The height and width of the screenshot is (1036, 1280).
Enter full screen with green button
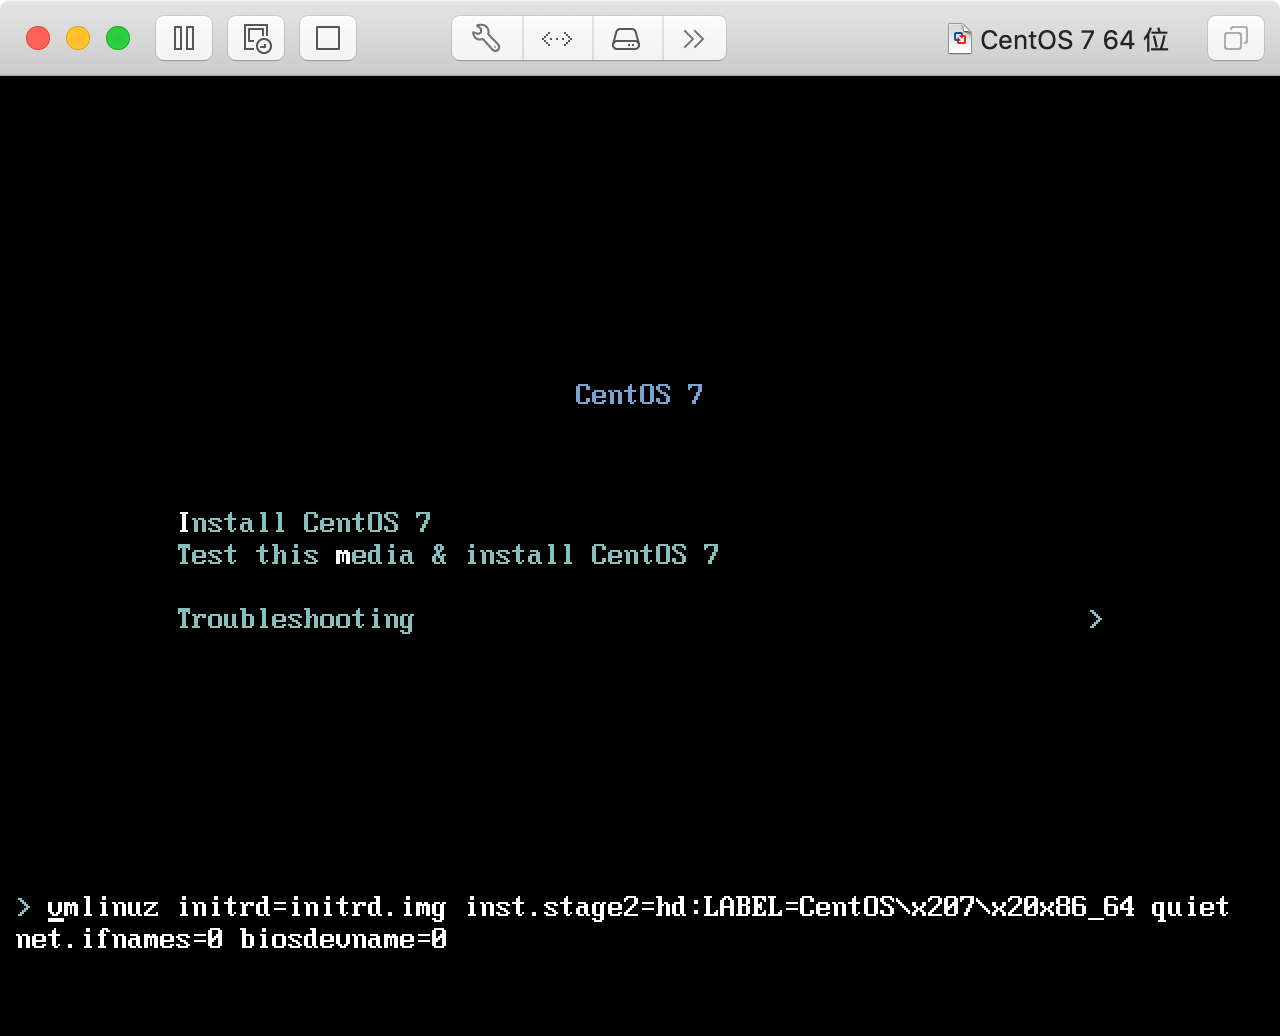[x=118, y=38]
